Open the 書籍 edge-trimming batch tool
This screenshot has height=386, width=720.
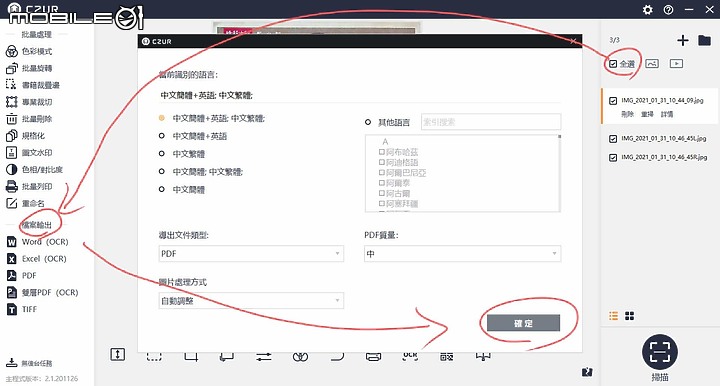click(x=32, y=85)
